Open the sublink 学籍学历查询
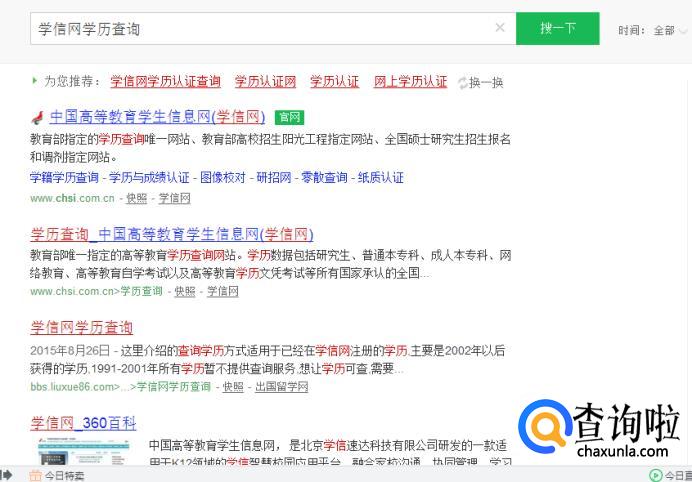This screenshot has width=692, height=482. click(64, 177)
